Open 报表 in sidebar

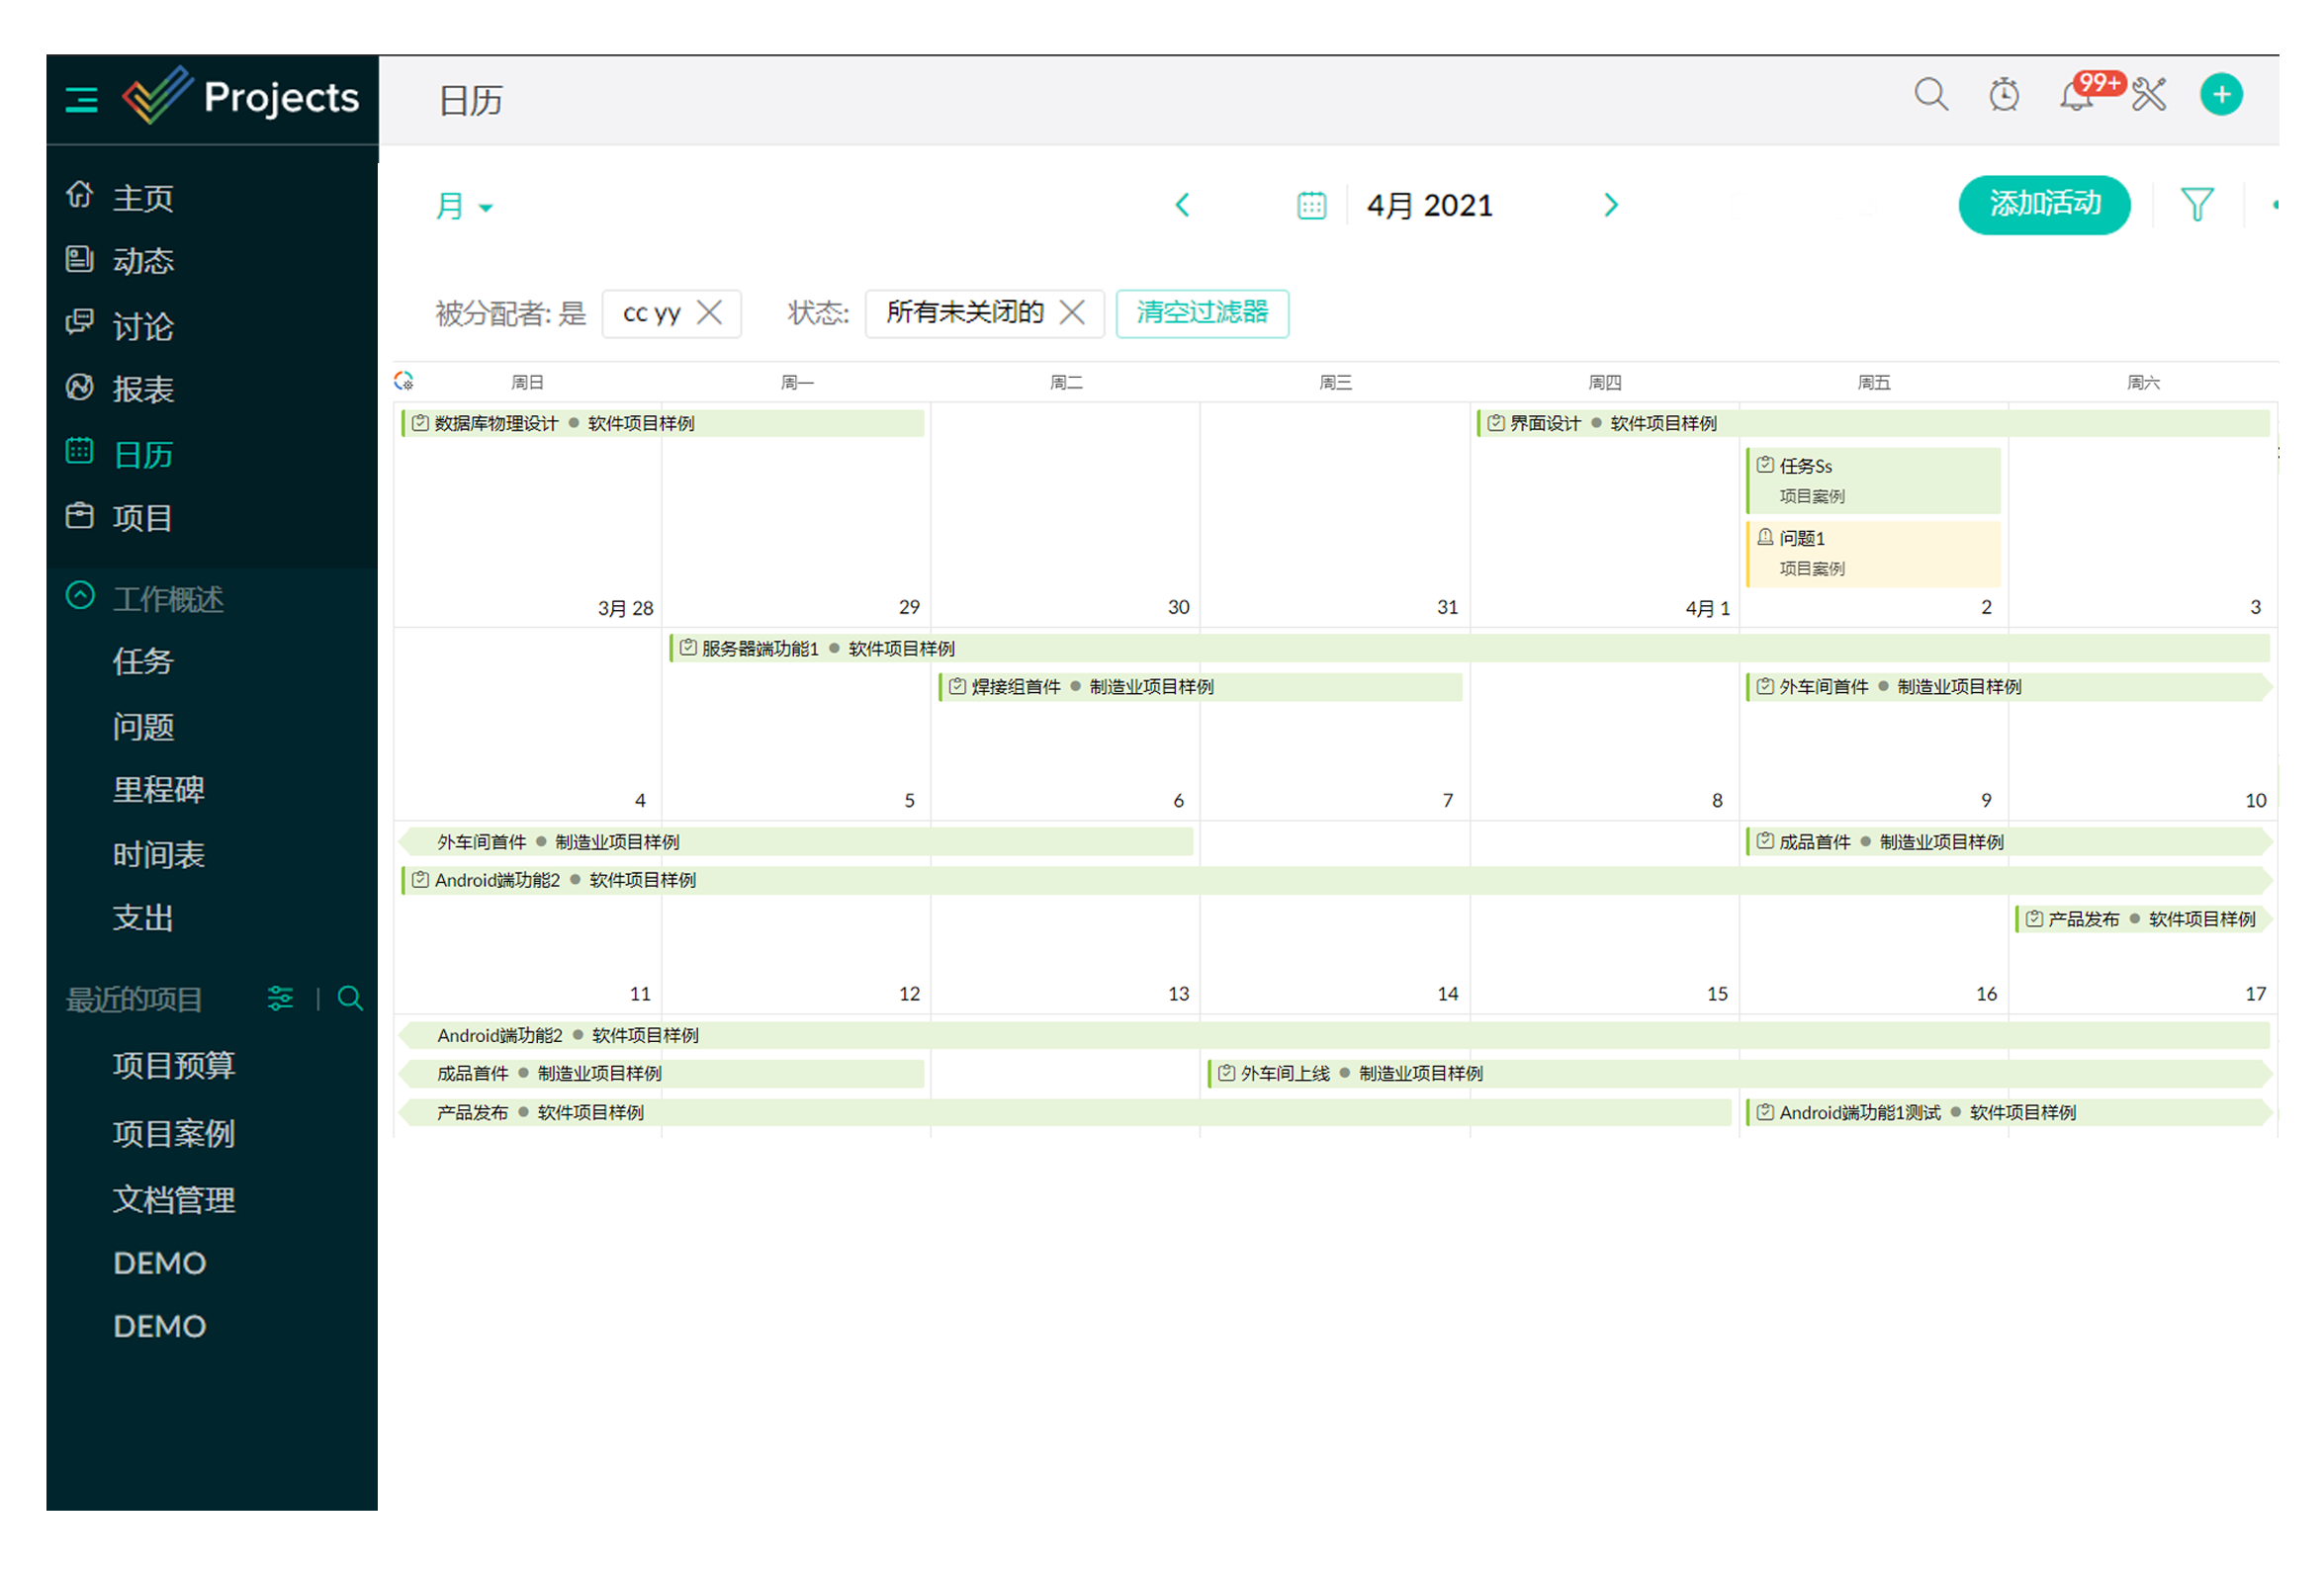point(142,389)
